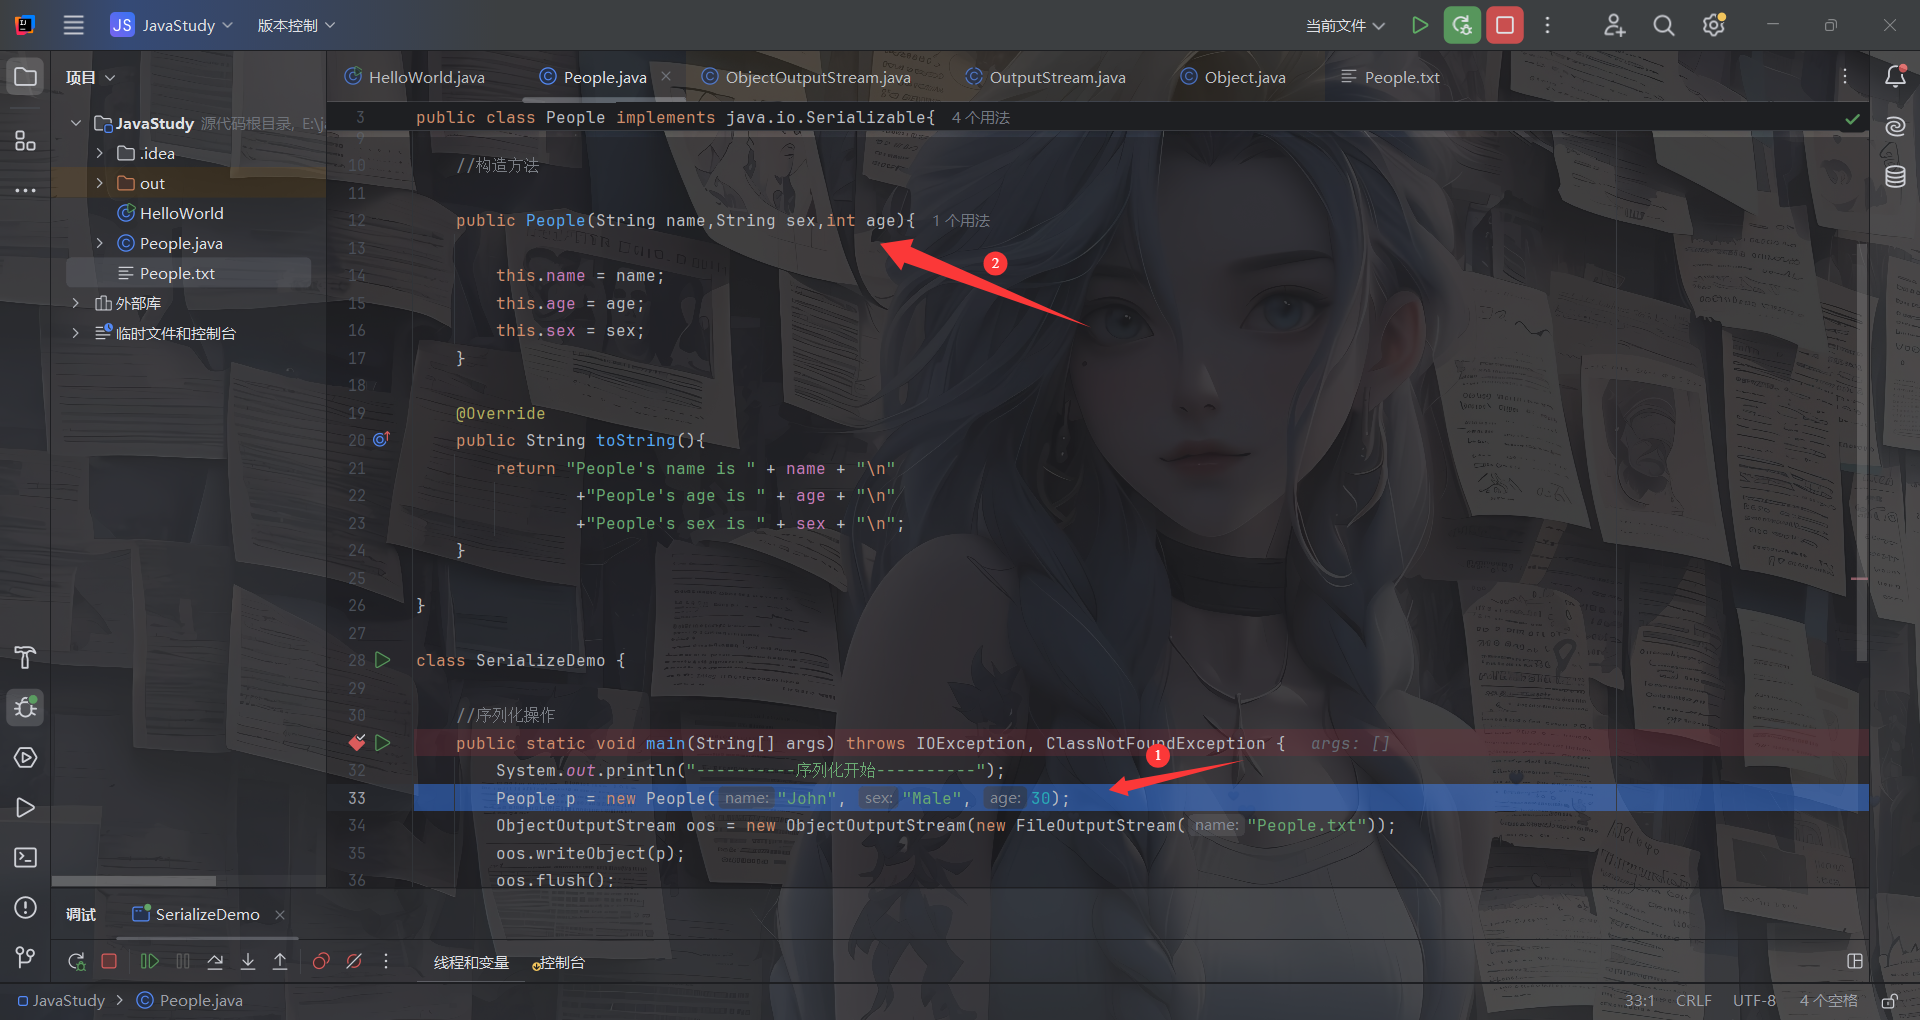Screen dimensions: 1920x1020
Task: Open the Database tool window
Action: click(1895, 177)
